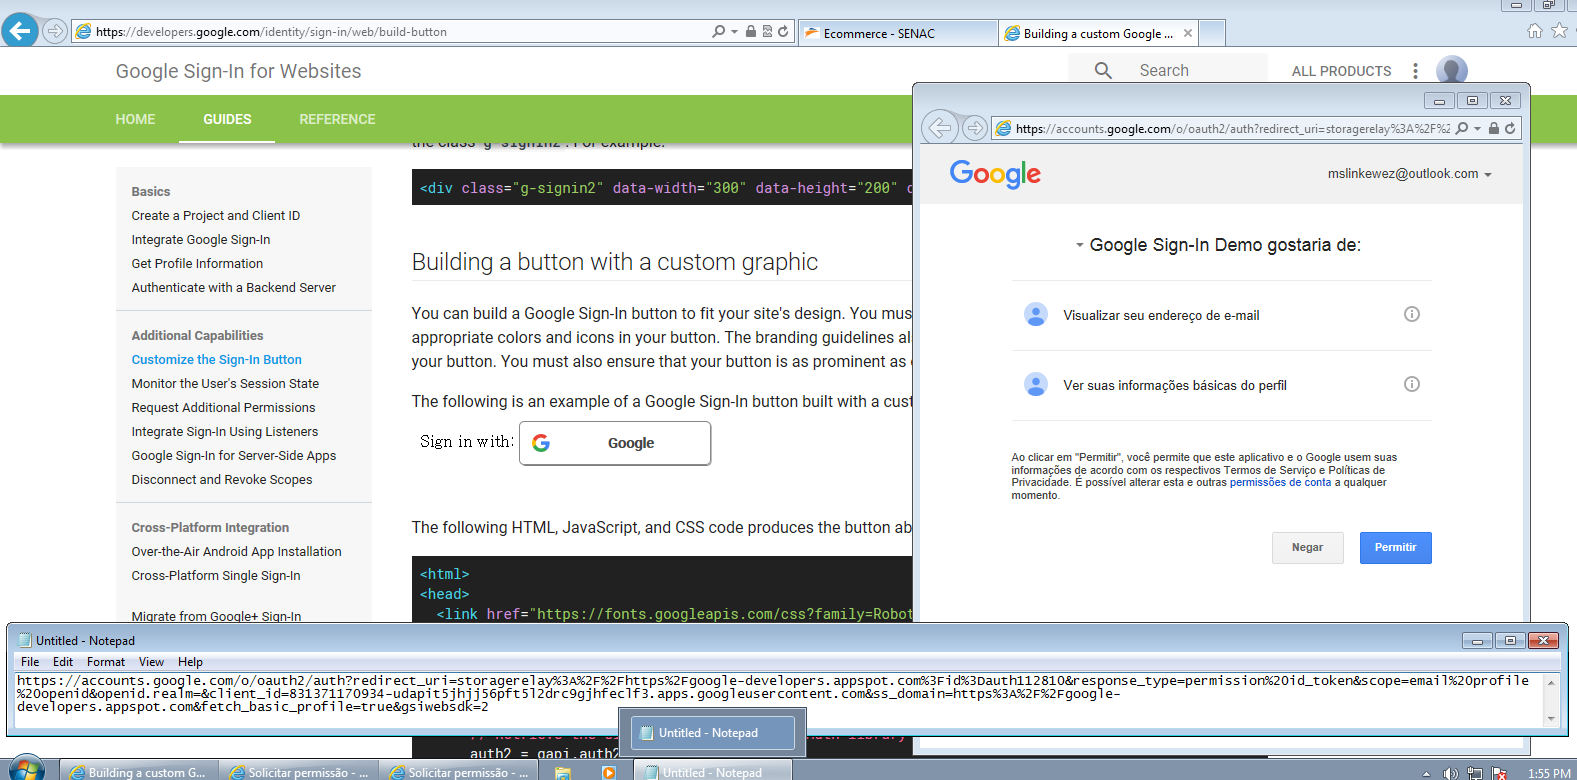Select the GUIDES navigation tab
Viewport: 1577px width, 780px height.
click(227, 119)
